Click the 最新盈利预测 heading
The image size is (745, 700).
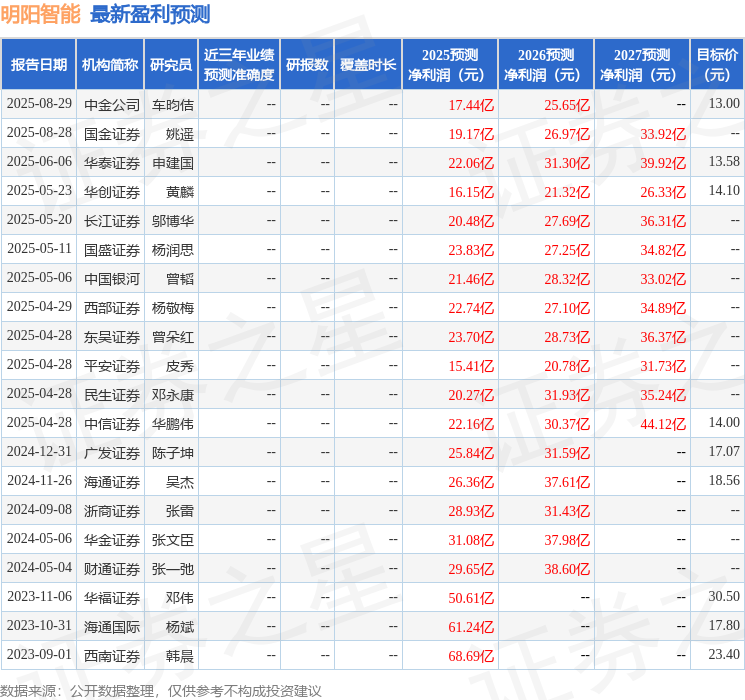150,14
